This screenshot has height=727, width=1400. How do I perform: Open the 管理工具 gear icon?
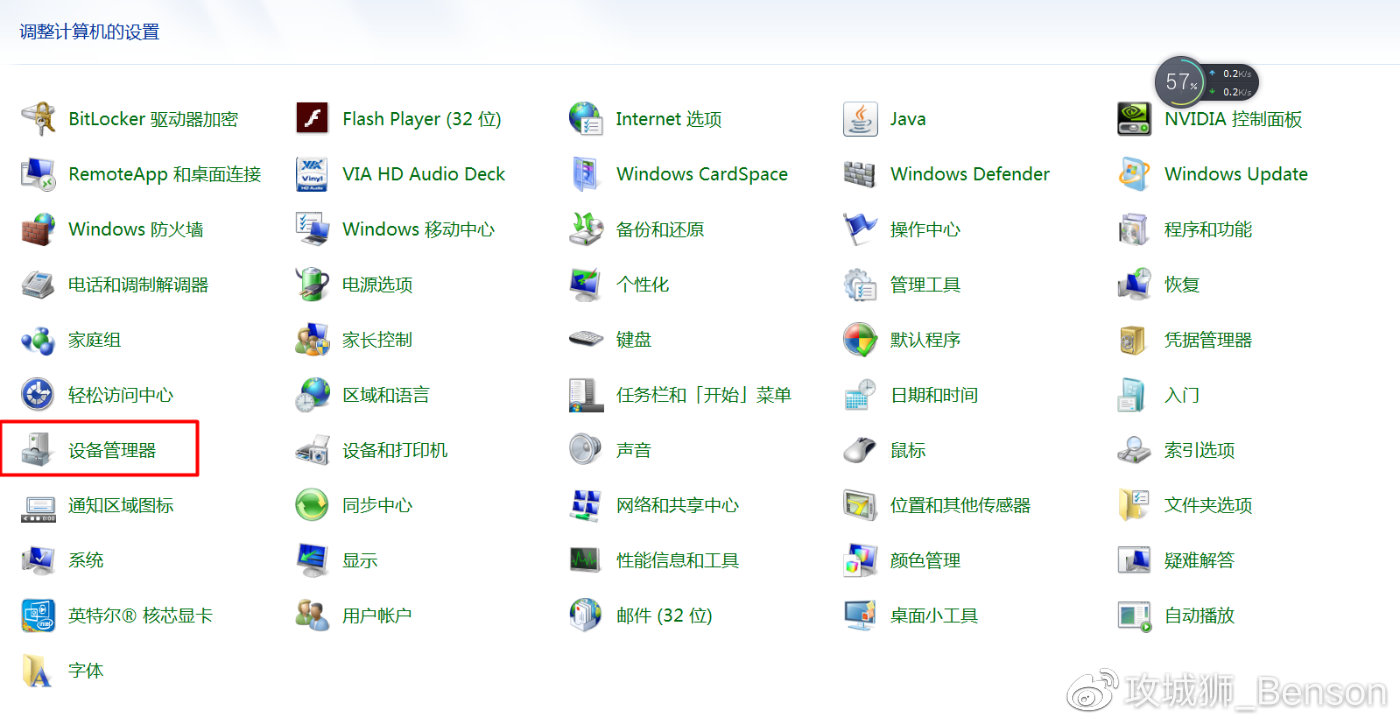point(860,285)
